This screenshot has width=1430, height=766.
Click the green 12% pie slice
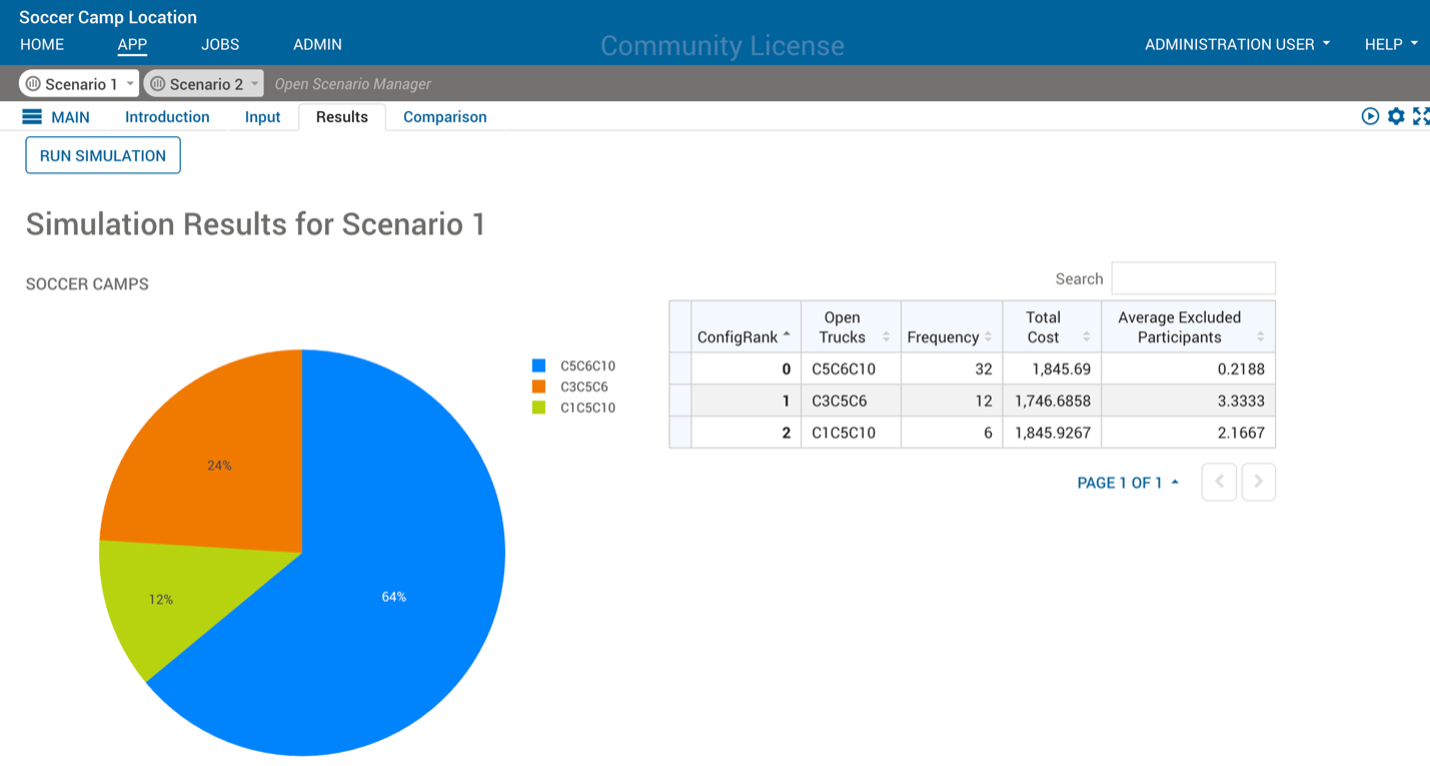[x=161, y=600]
